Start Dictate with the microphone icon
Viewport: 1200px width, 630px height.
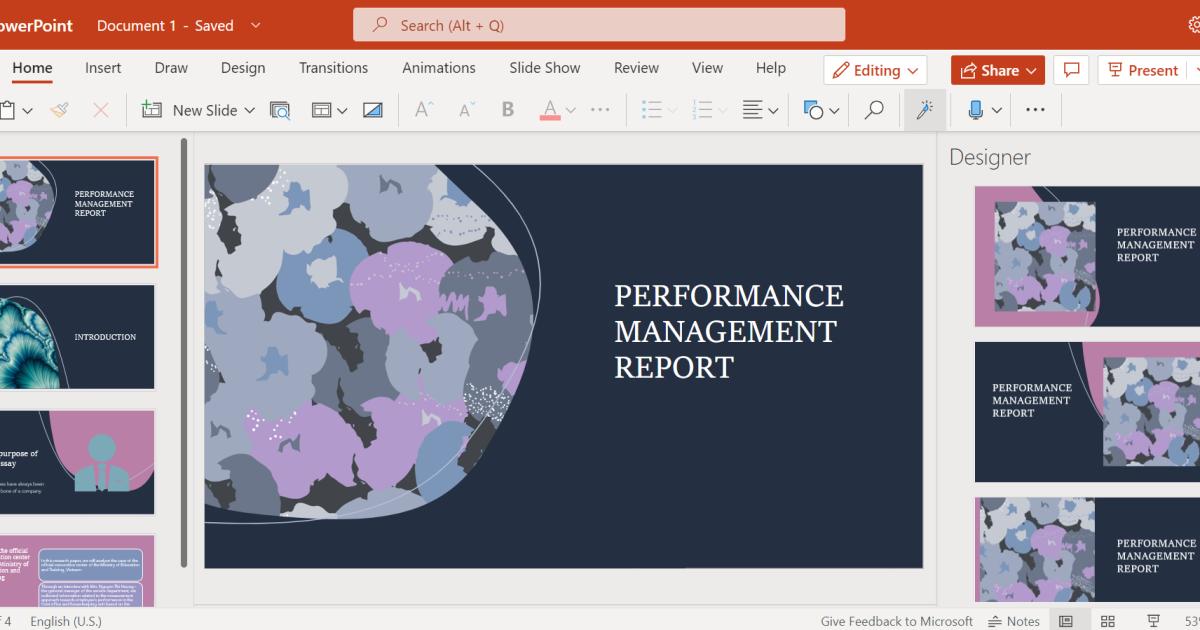[x=975, y=109]
